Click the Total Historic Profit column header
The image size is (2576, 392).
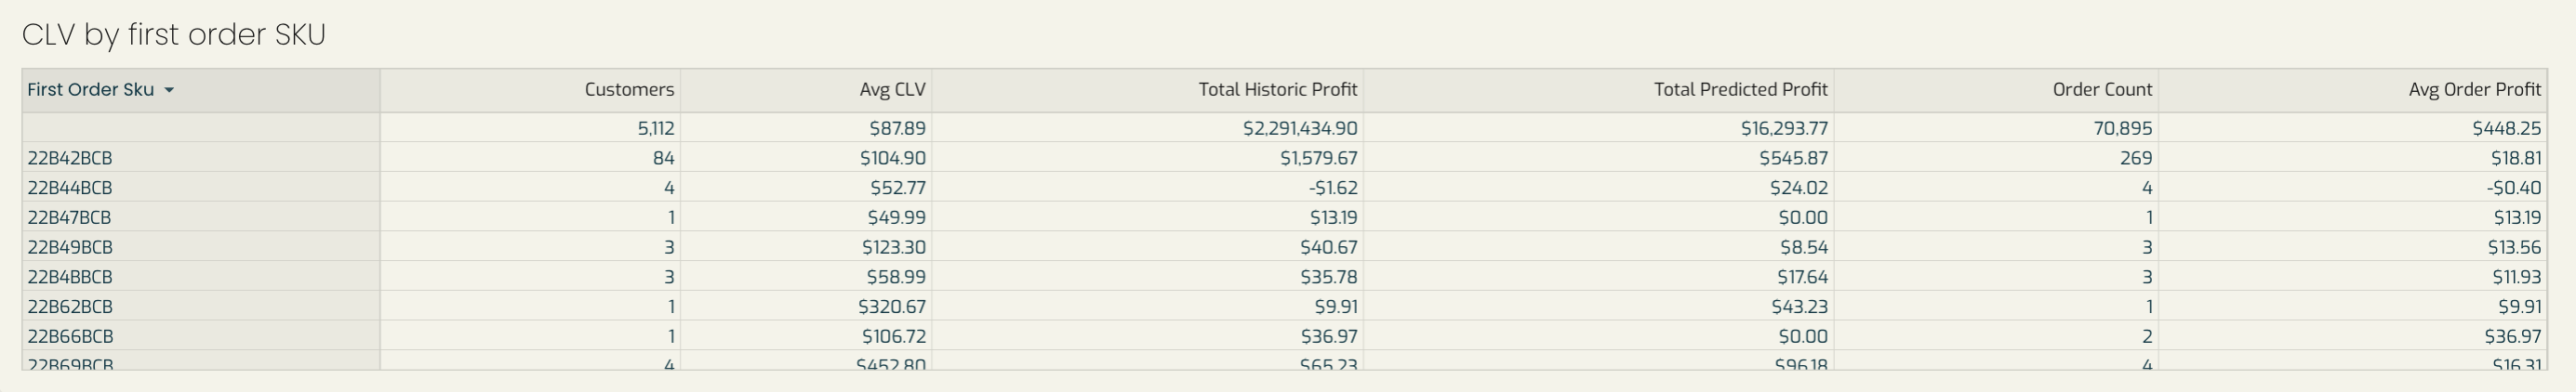(x=1278, y=90)
